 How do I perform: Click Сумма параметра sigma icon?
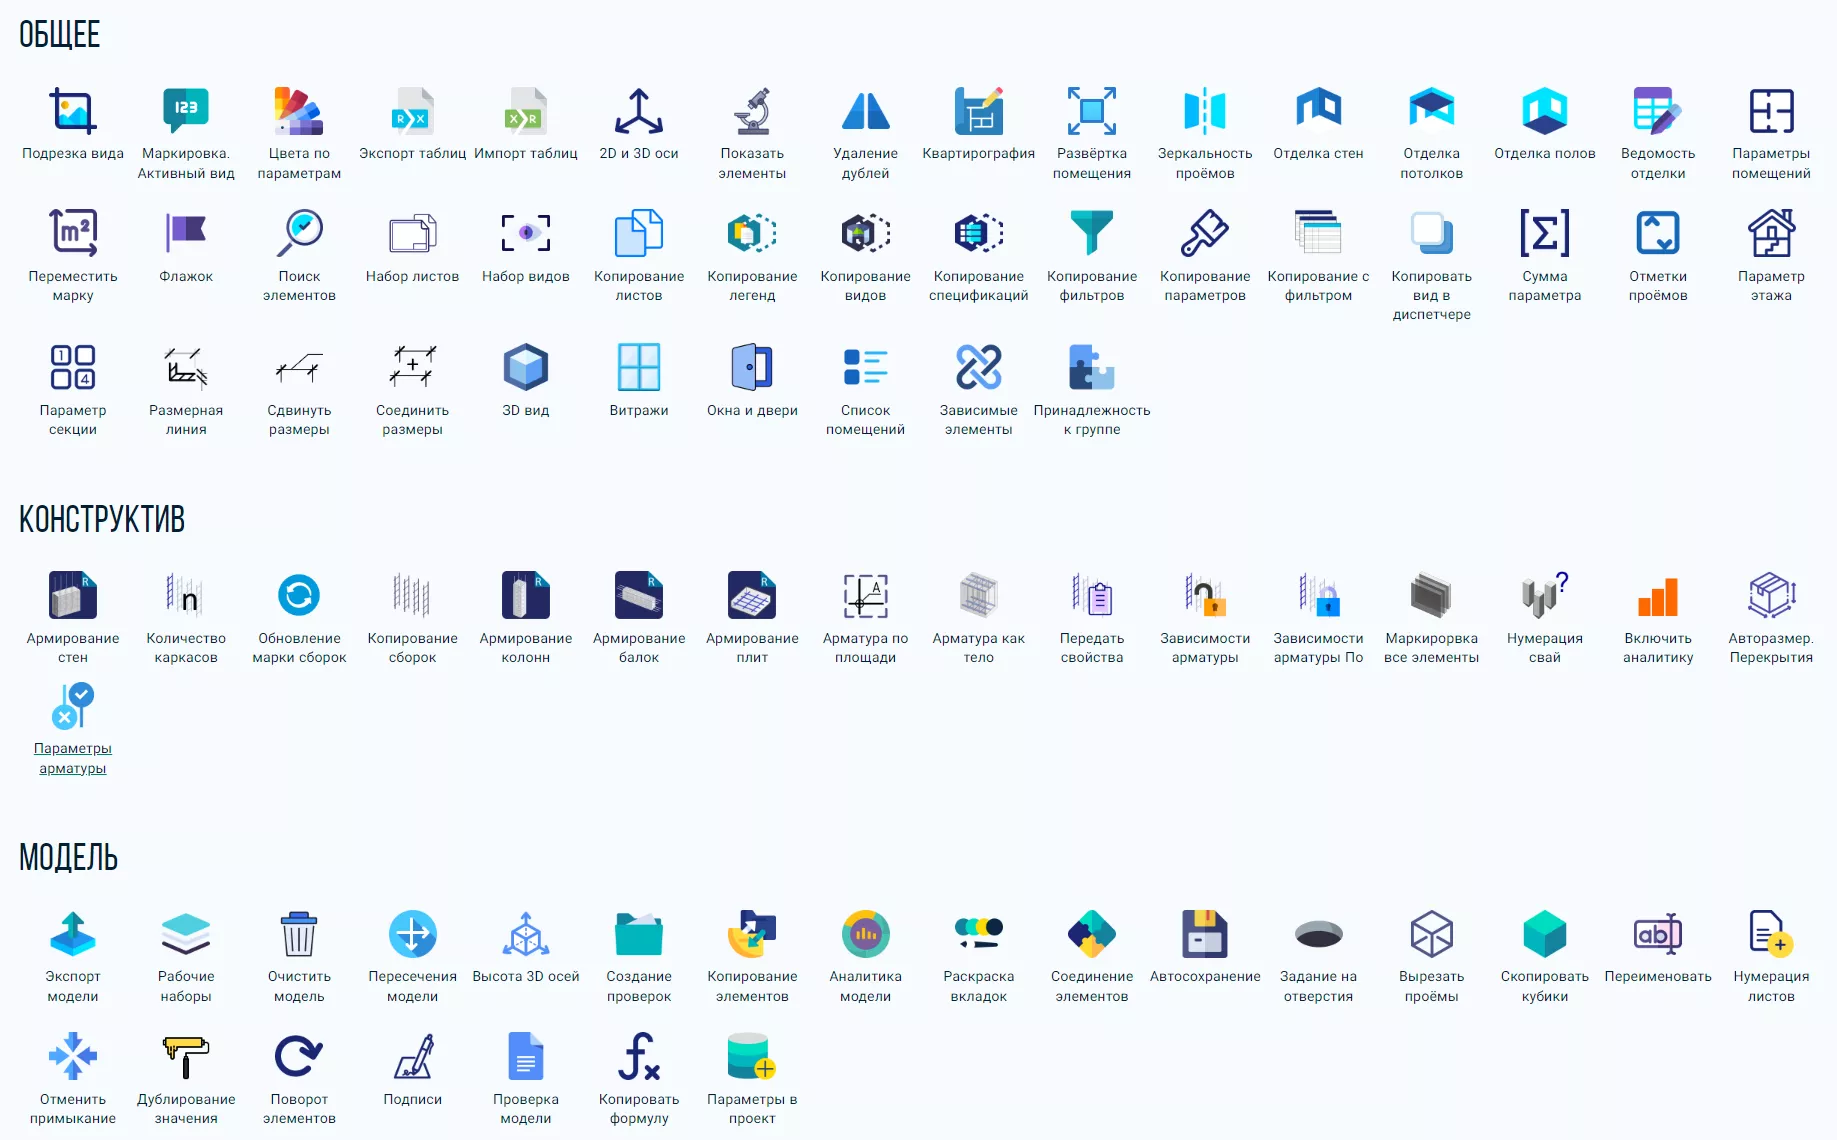(1545, 233)
